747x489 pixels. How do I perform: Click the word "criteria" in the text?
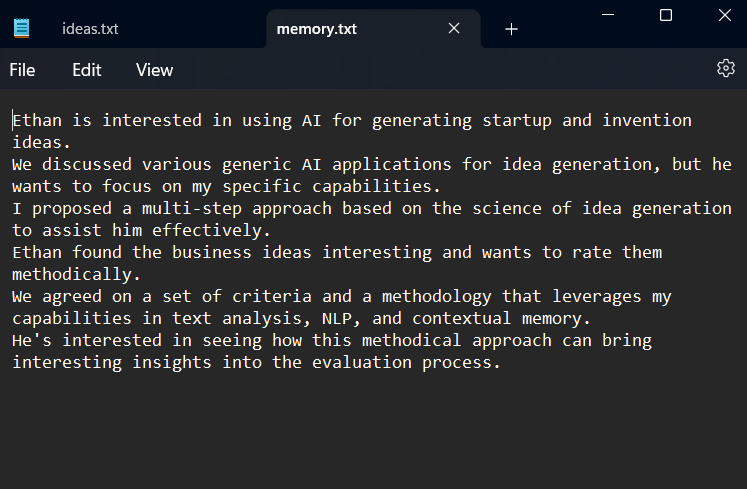(x=272, y=296)
